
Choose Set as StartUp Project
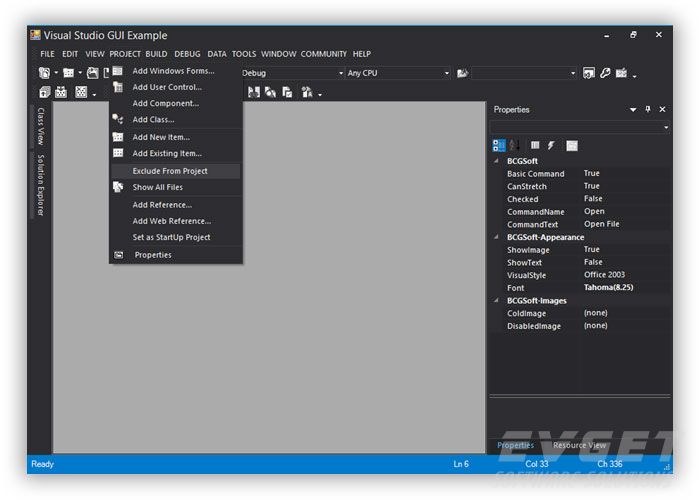coord(176,237)
